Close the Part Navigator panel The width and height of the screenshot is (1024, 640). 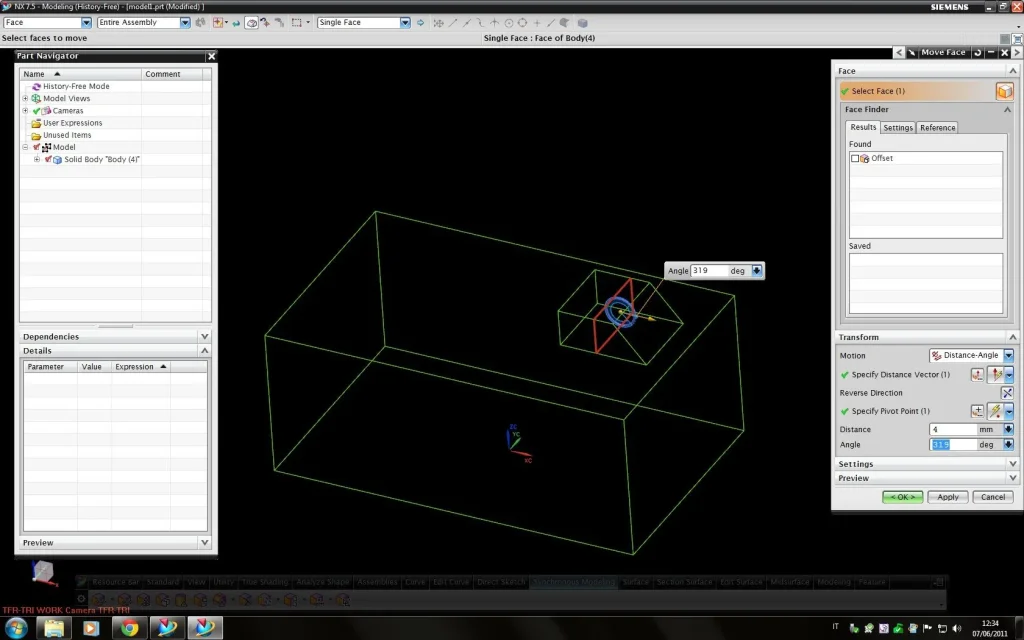click(211, 56)
